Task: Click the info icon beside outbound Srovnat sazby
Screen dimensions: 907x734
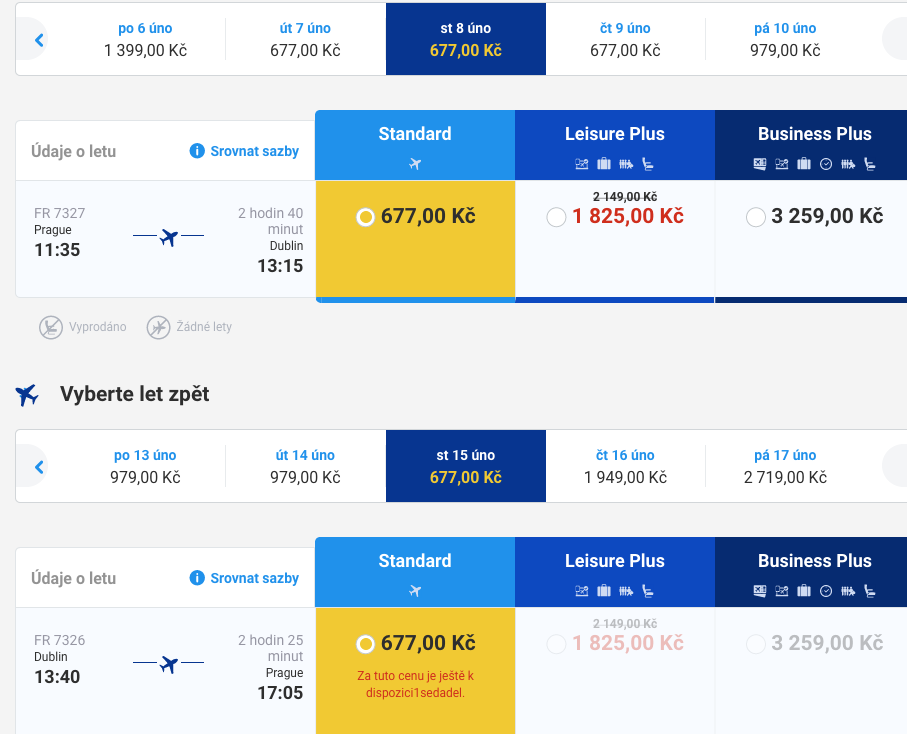Action: [197, 151]
